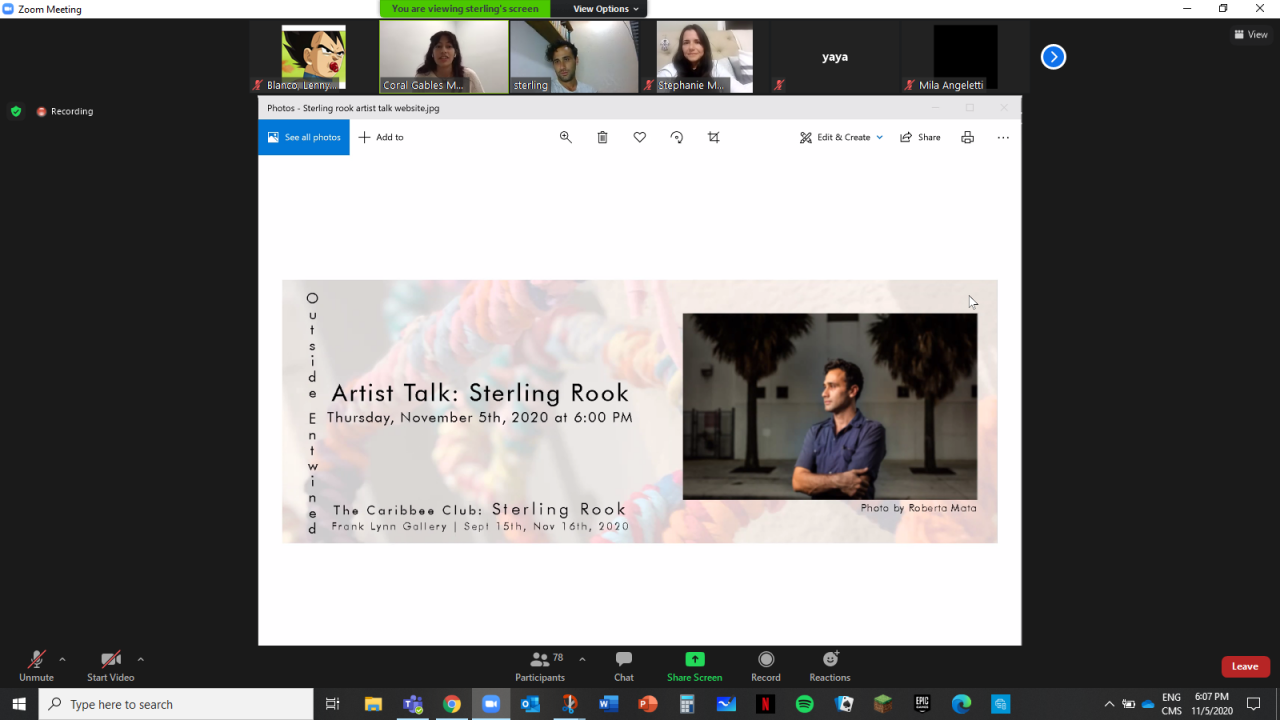Select sterling's participant video thumbnail
1280x720 pixels.
coord(574,57)
